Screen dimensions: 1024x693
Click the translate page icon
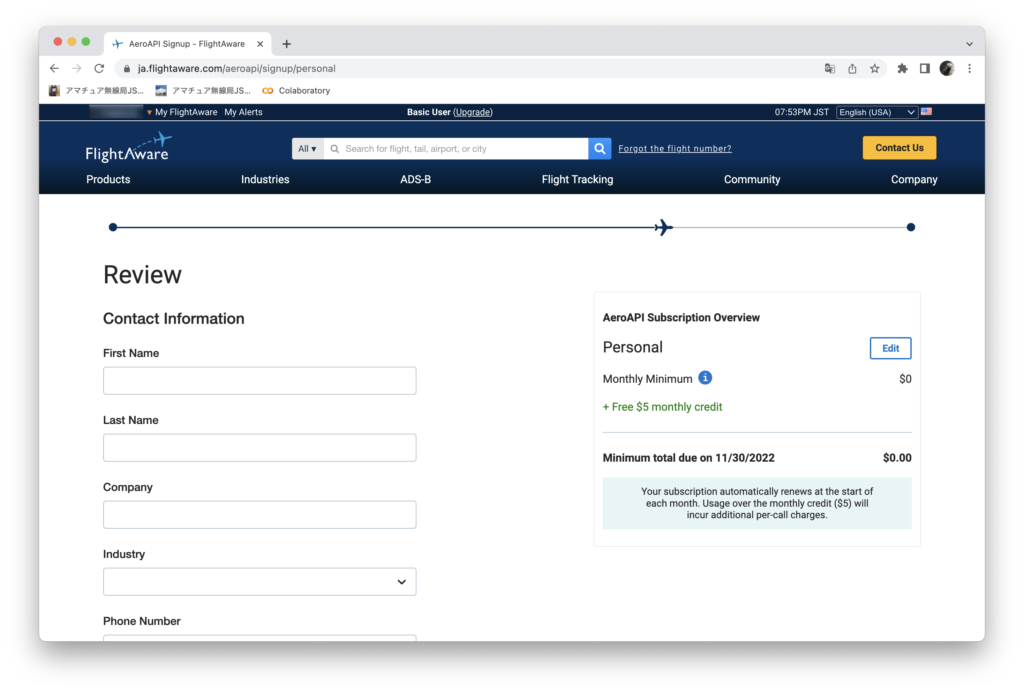pyautogui.click(x=829, y=69)
